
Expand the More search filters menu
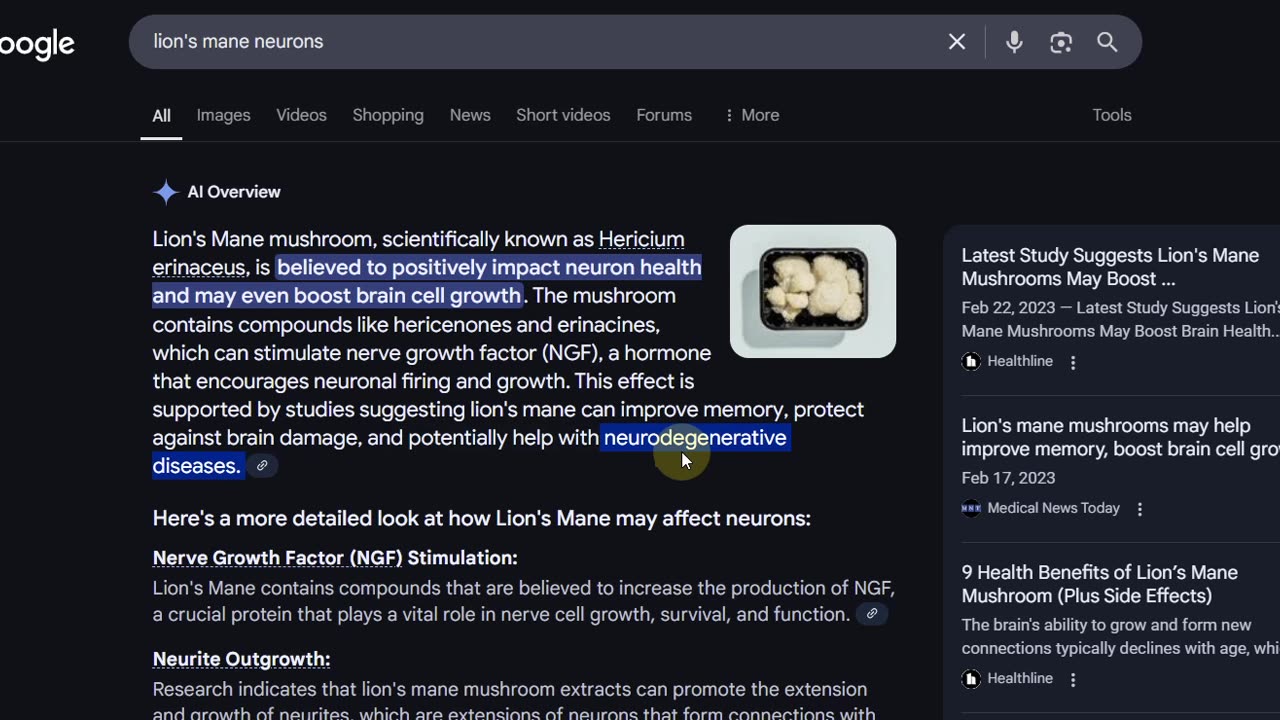tap(751, 115)
